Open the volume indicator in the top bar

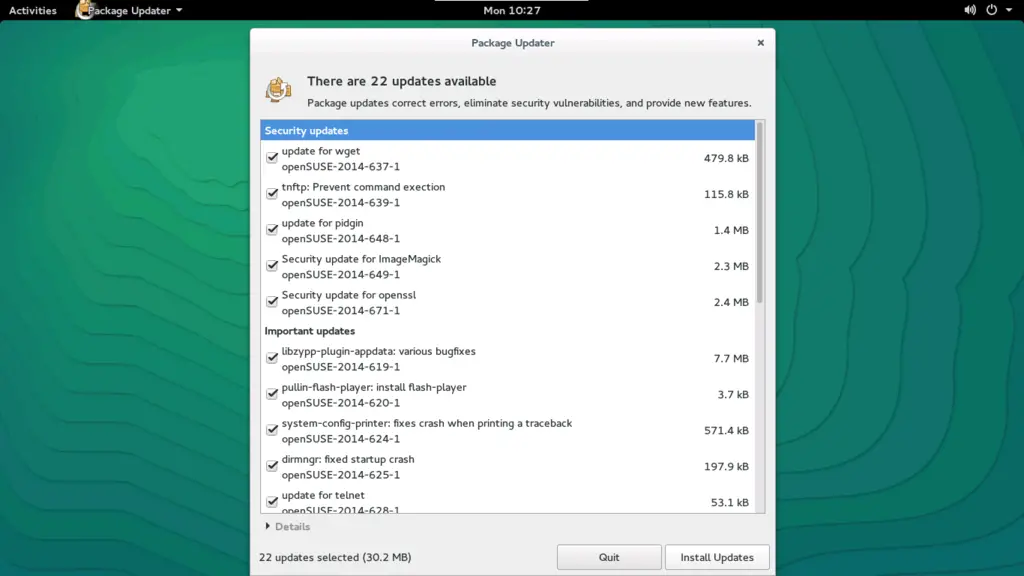(970, 10)
